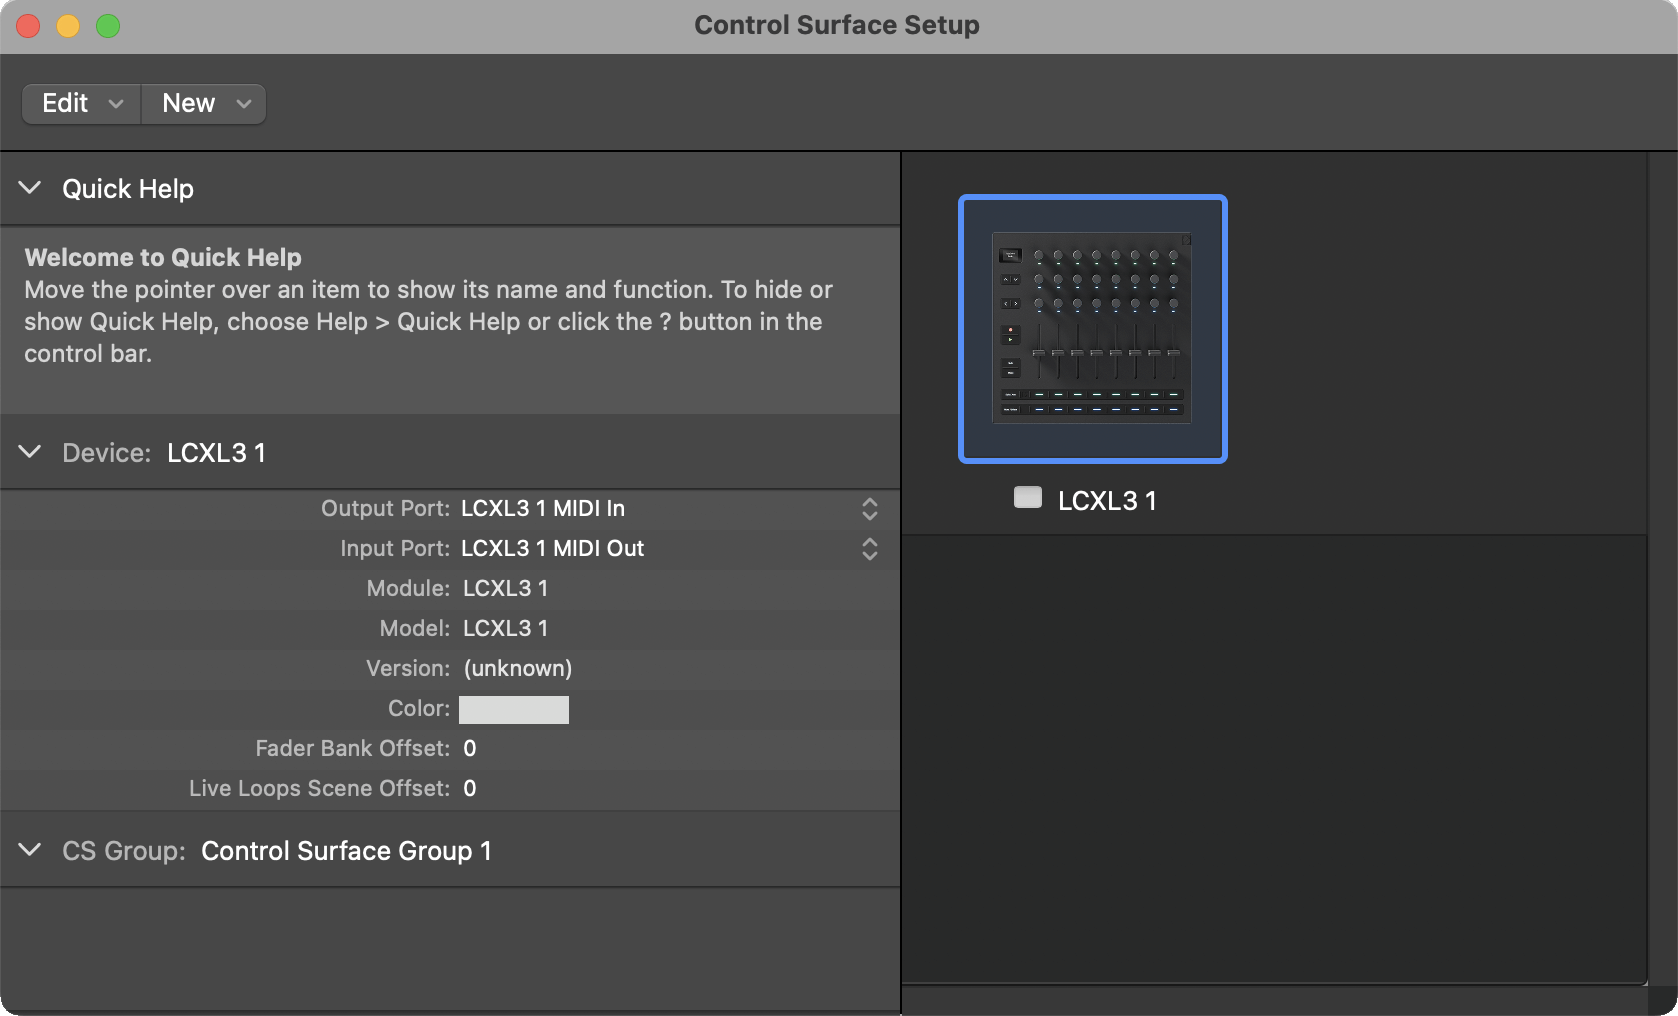Minimize the Control Surface Setup window
Screen dimensions: 1678x1016
coord(68,26)
